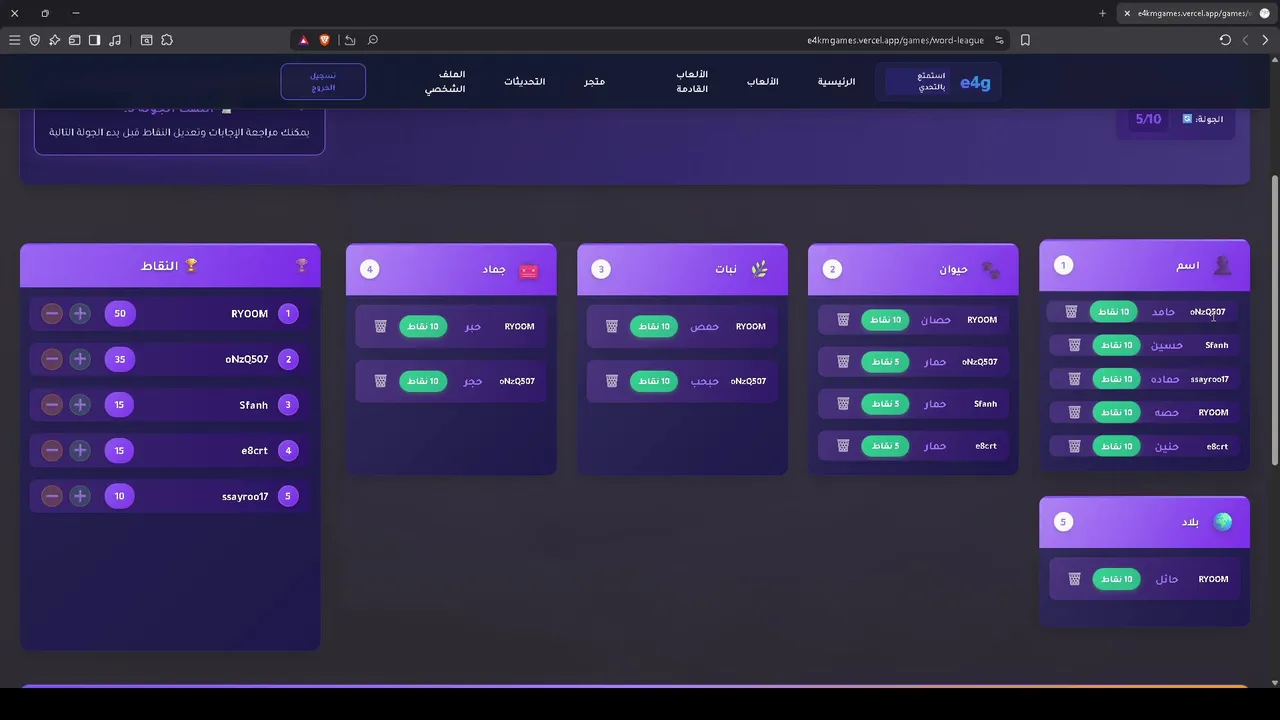The image size is (1280, 720).
Task: Click the e4g site logo
Action: pyautogui.click(x=975, y=82)
